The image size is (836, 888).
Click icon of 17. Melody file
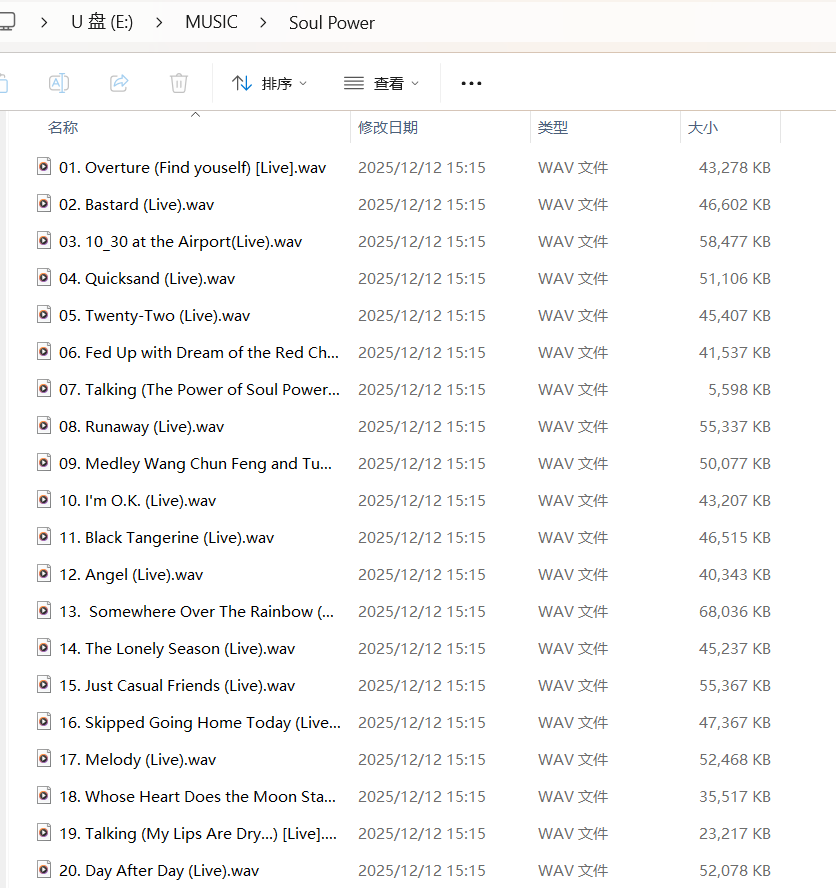point(44,758)
